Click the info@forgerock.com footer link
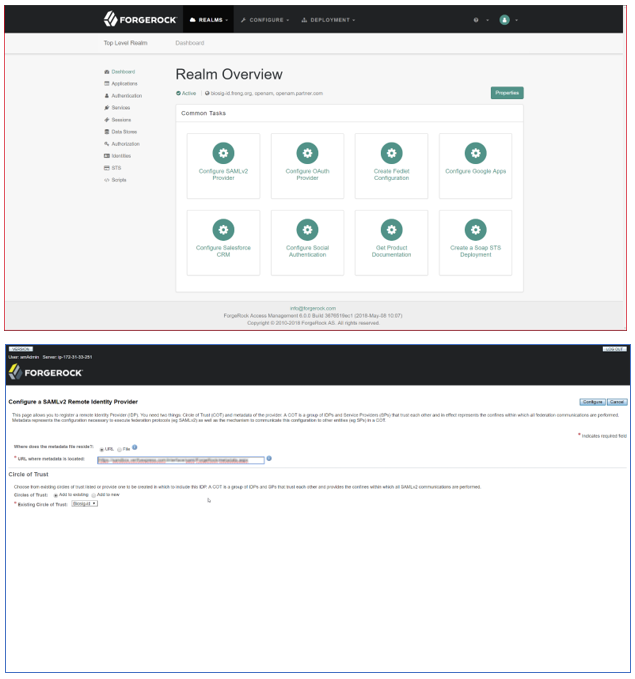The width and height of the screenshot is (635, 679). coord(313,308)
